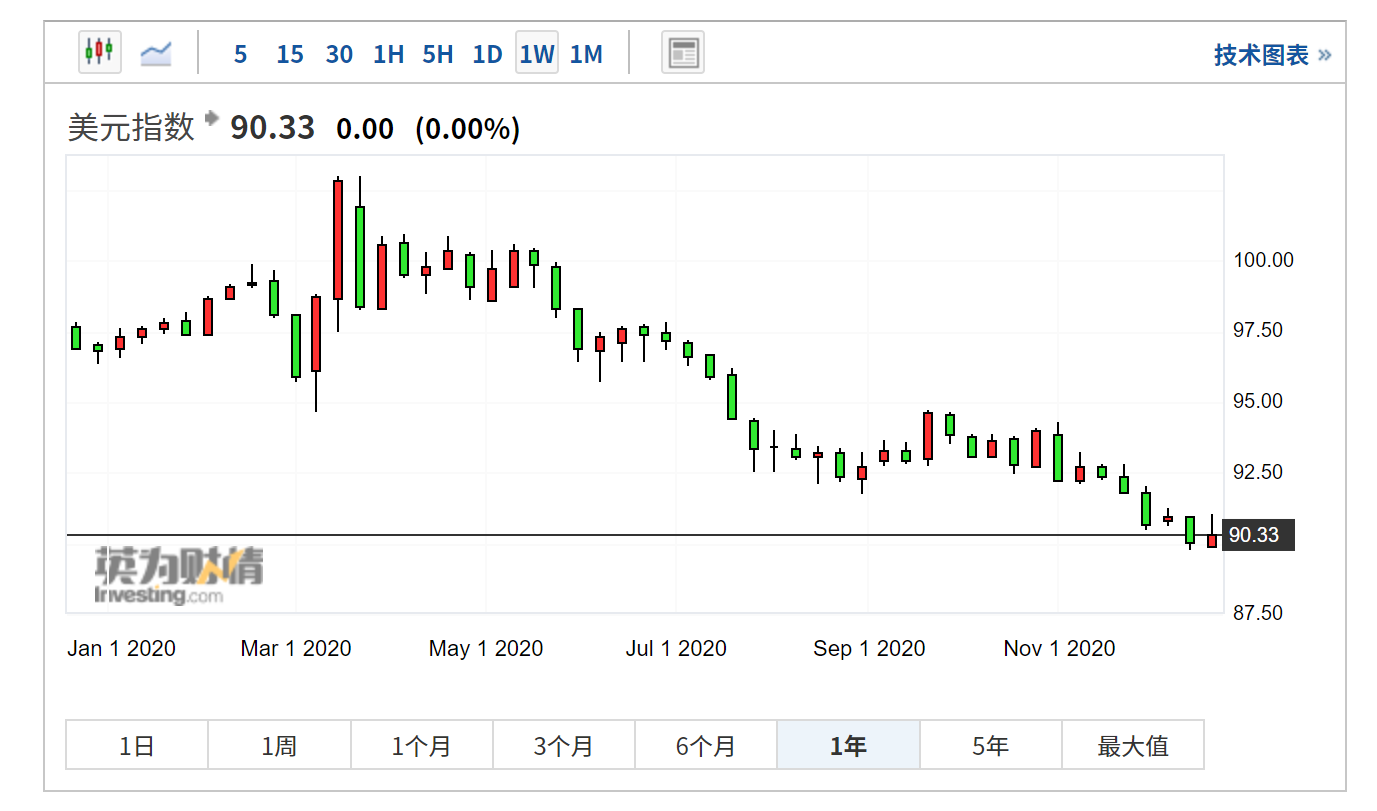Click the 90.33 current price marker
Viewport: 1377px width, 811px height.
[1258, 535]
